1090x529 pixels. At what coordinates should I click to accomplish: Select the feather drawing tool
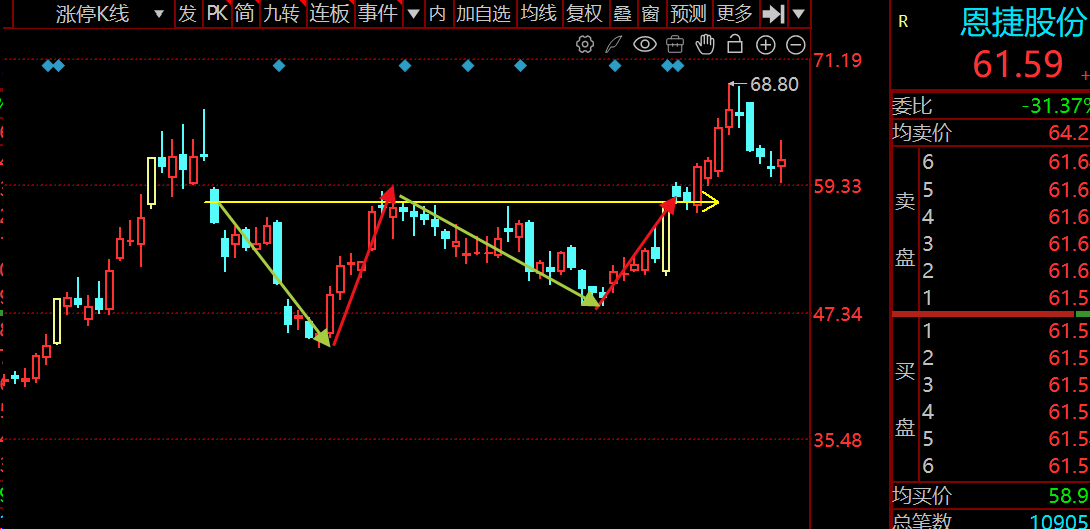click(614, 44)
